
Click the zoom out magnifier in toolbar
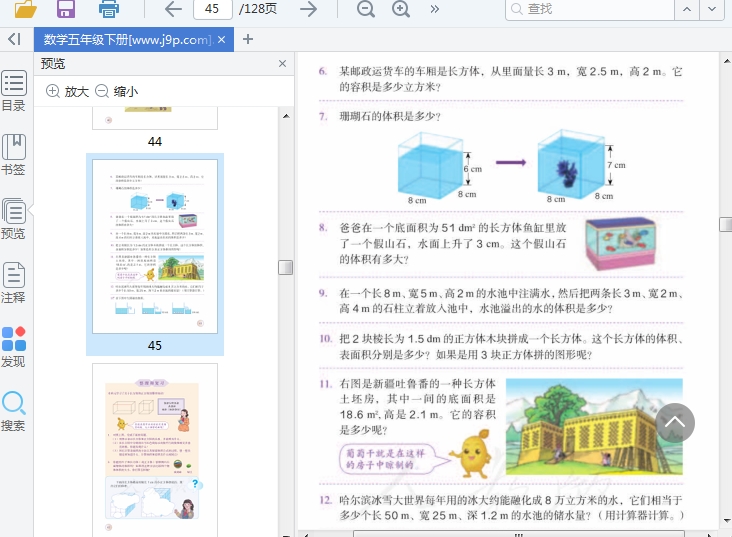pos(366,9)
